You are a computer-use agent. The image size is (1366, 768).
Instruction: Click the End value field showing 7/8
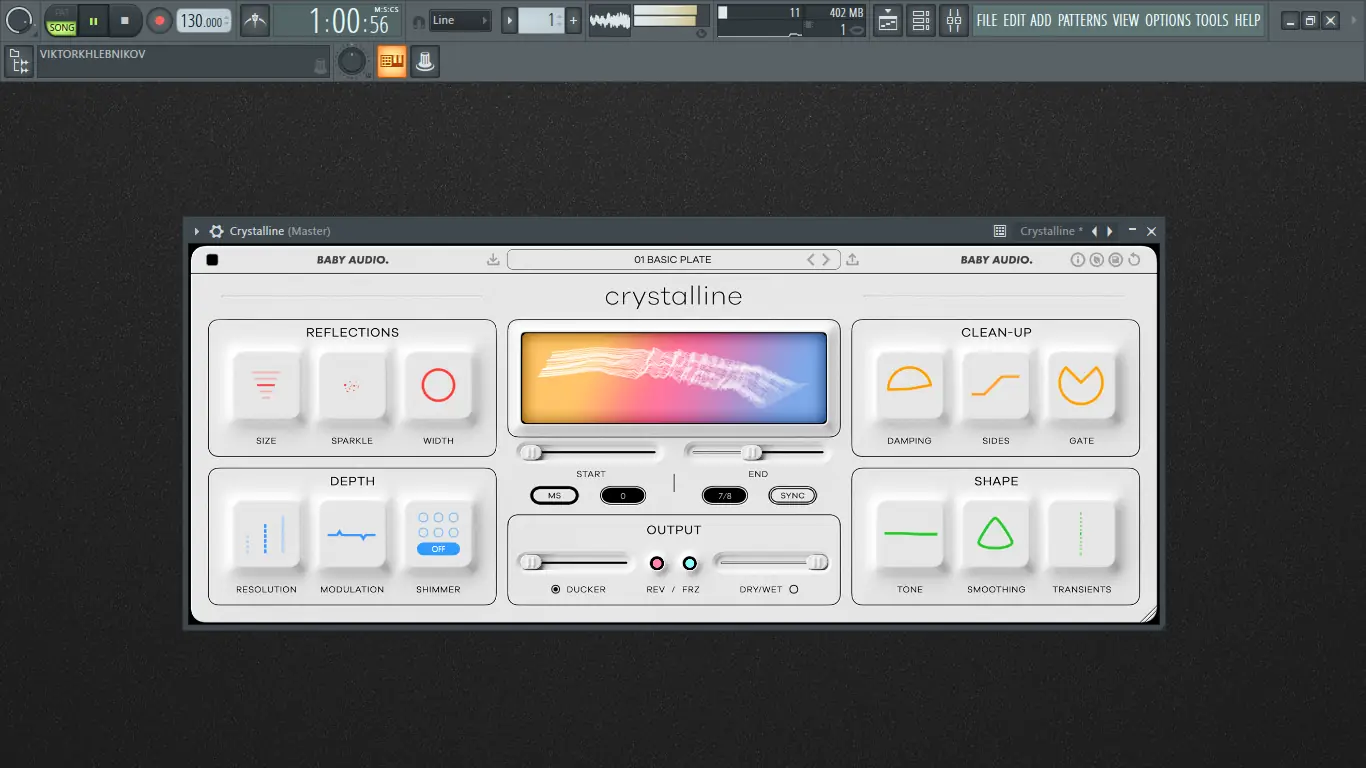coord(725,496)
